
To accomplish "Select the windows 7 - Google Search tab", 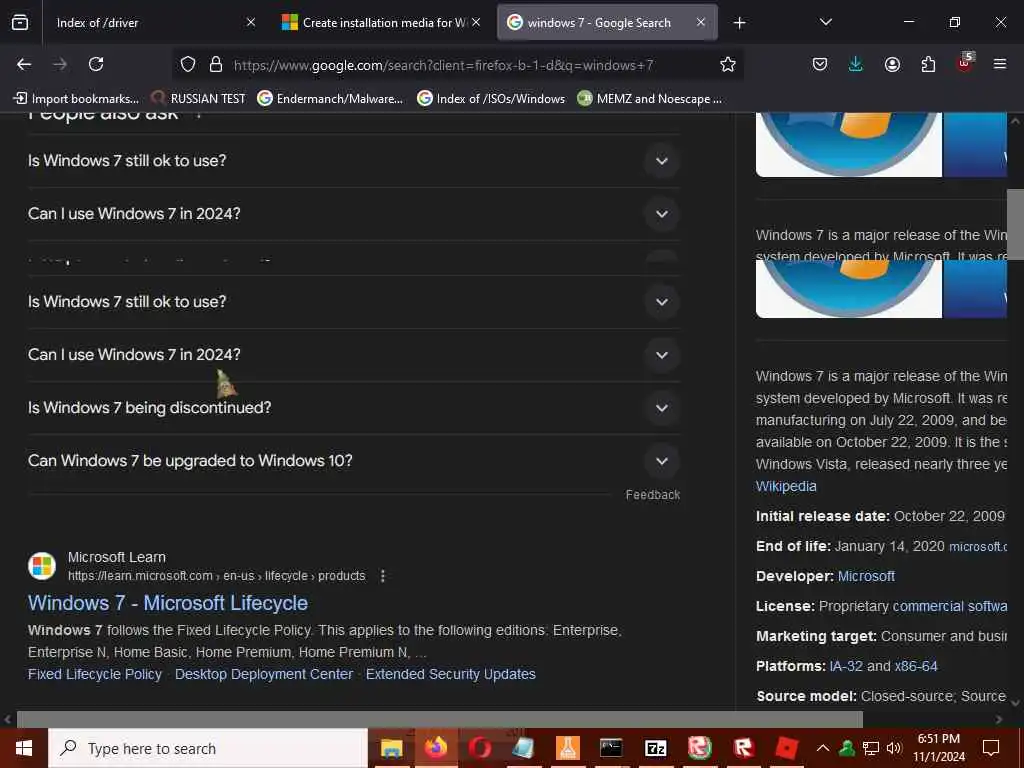I will 607,22.
